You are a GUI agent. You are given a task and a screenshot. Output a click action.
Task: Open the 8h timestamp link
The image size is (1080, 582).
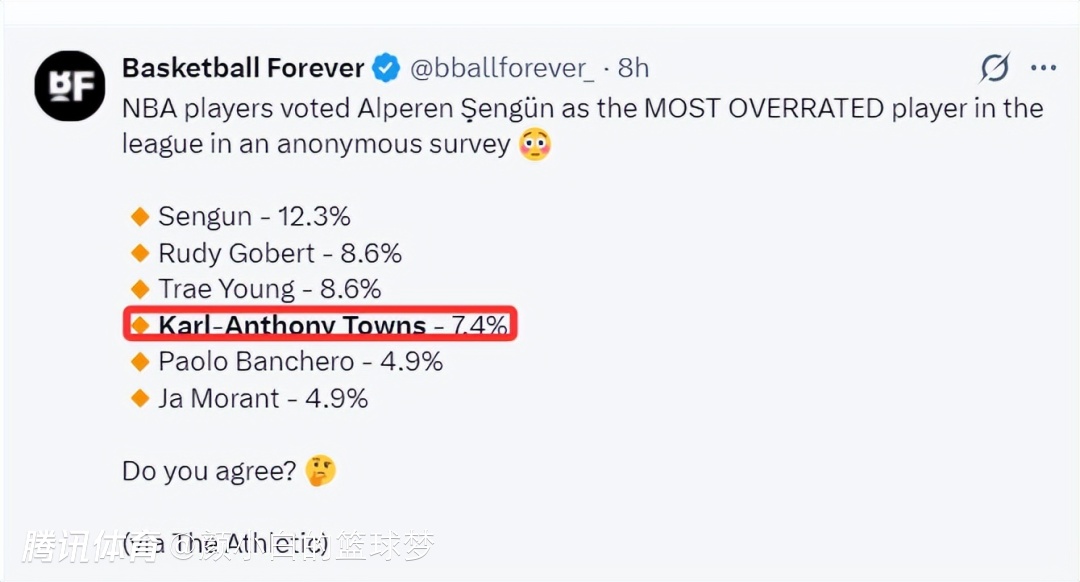point(633,68)
